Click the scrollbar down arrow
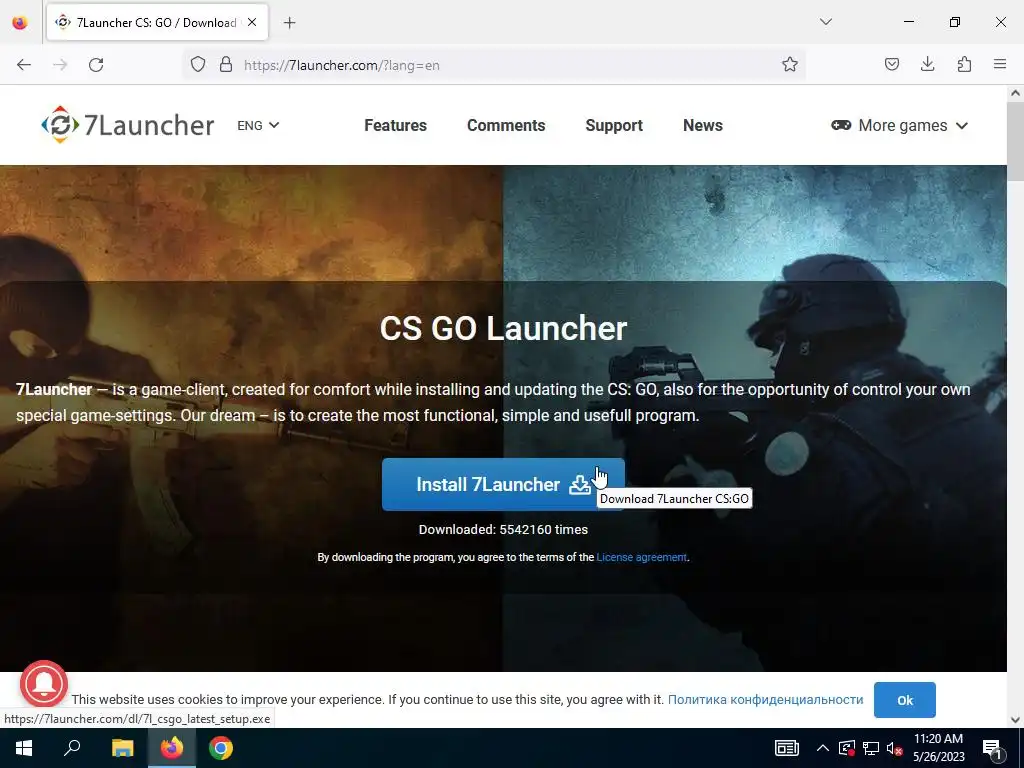The width and height of the screenshot is (1024, 768). [x=1015, y=720]
